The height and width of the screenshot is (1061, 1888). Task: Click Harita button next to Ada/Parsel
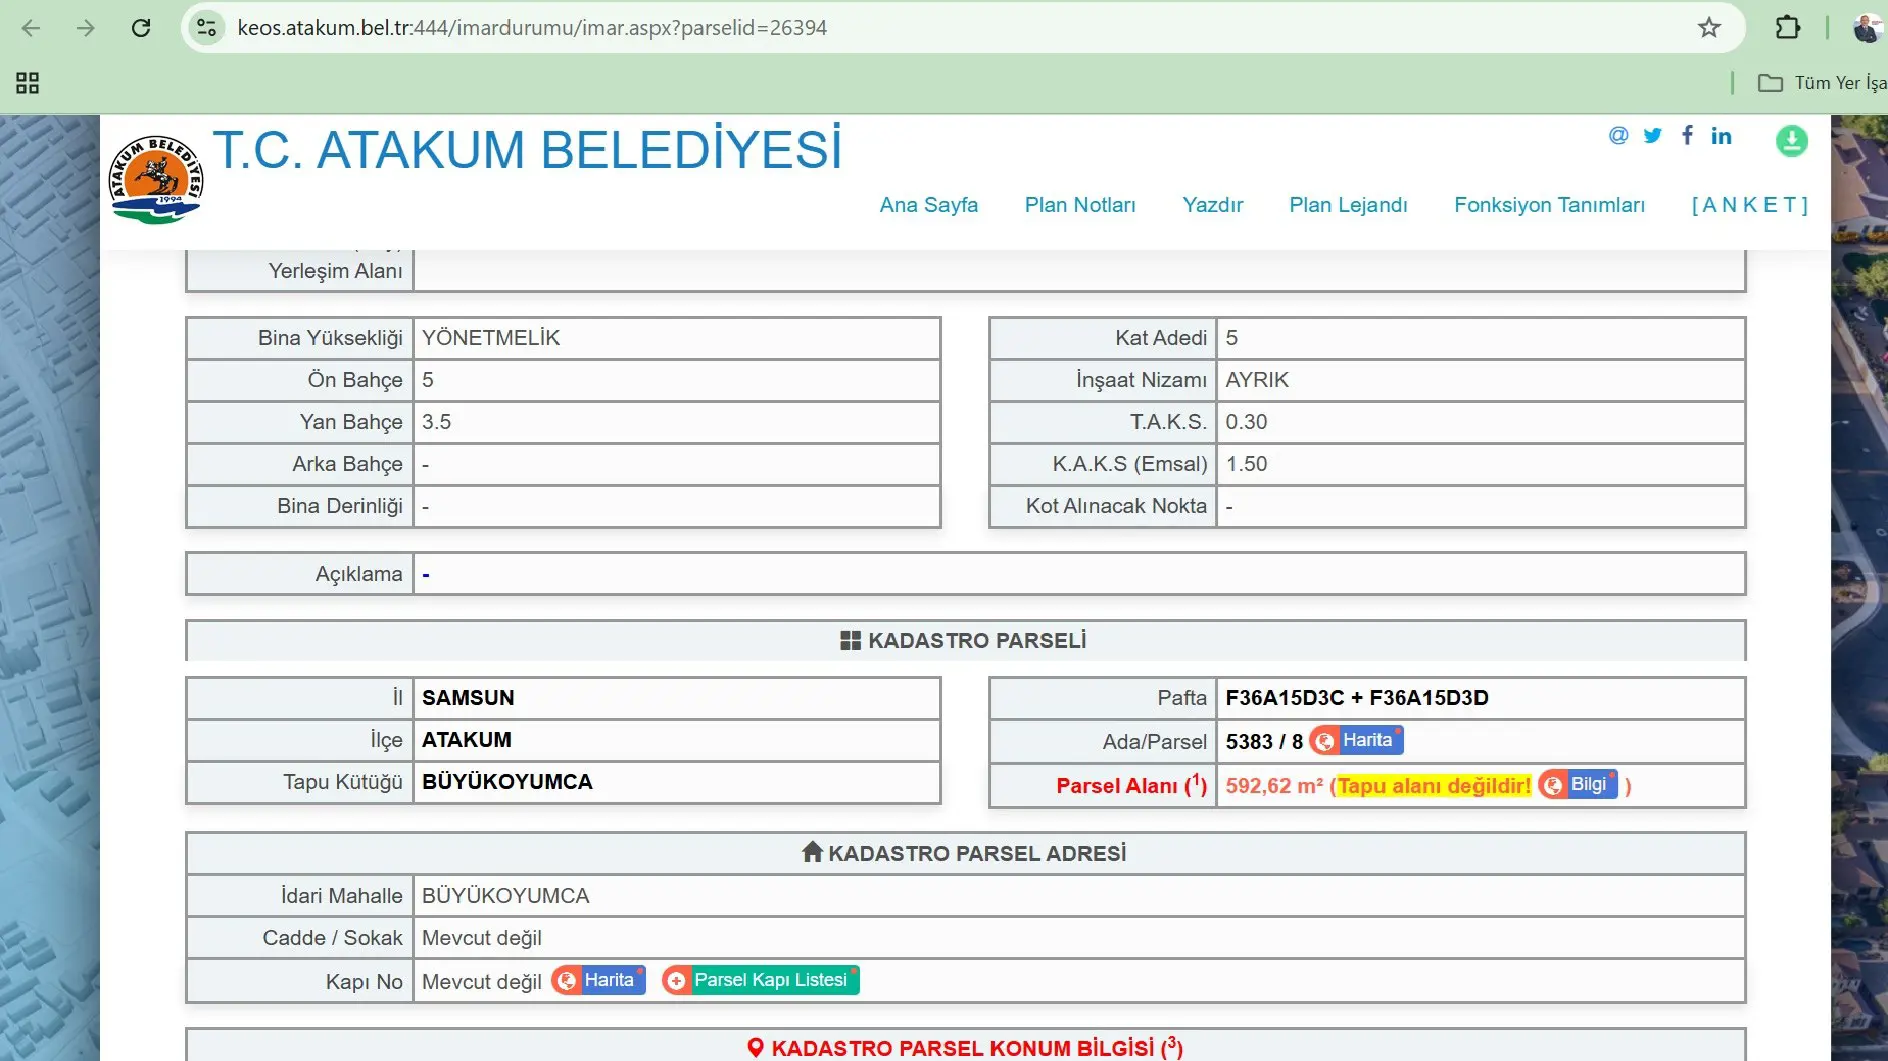1357,740
